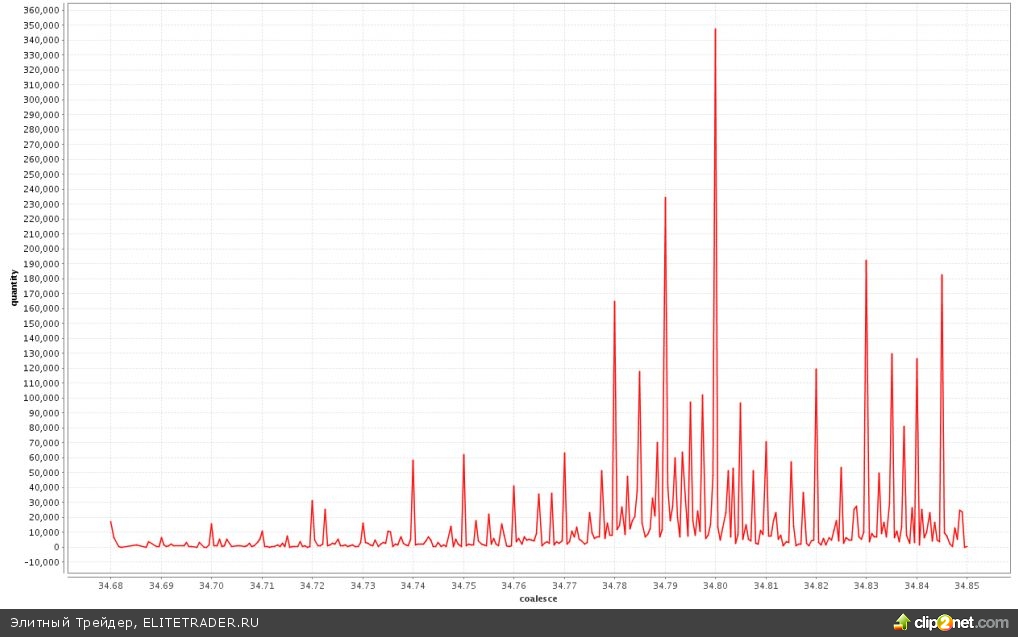Click the peak at 34.75
The width and height of the screenshot is (1018, 637).
tap(464, 455)
